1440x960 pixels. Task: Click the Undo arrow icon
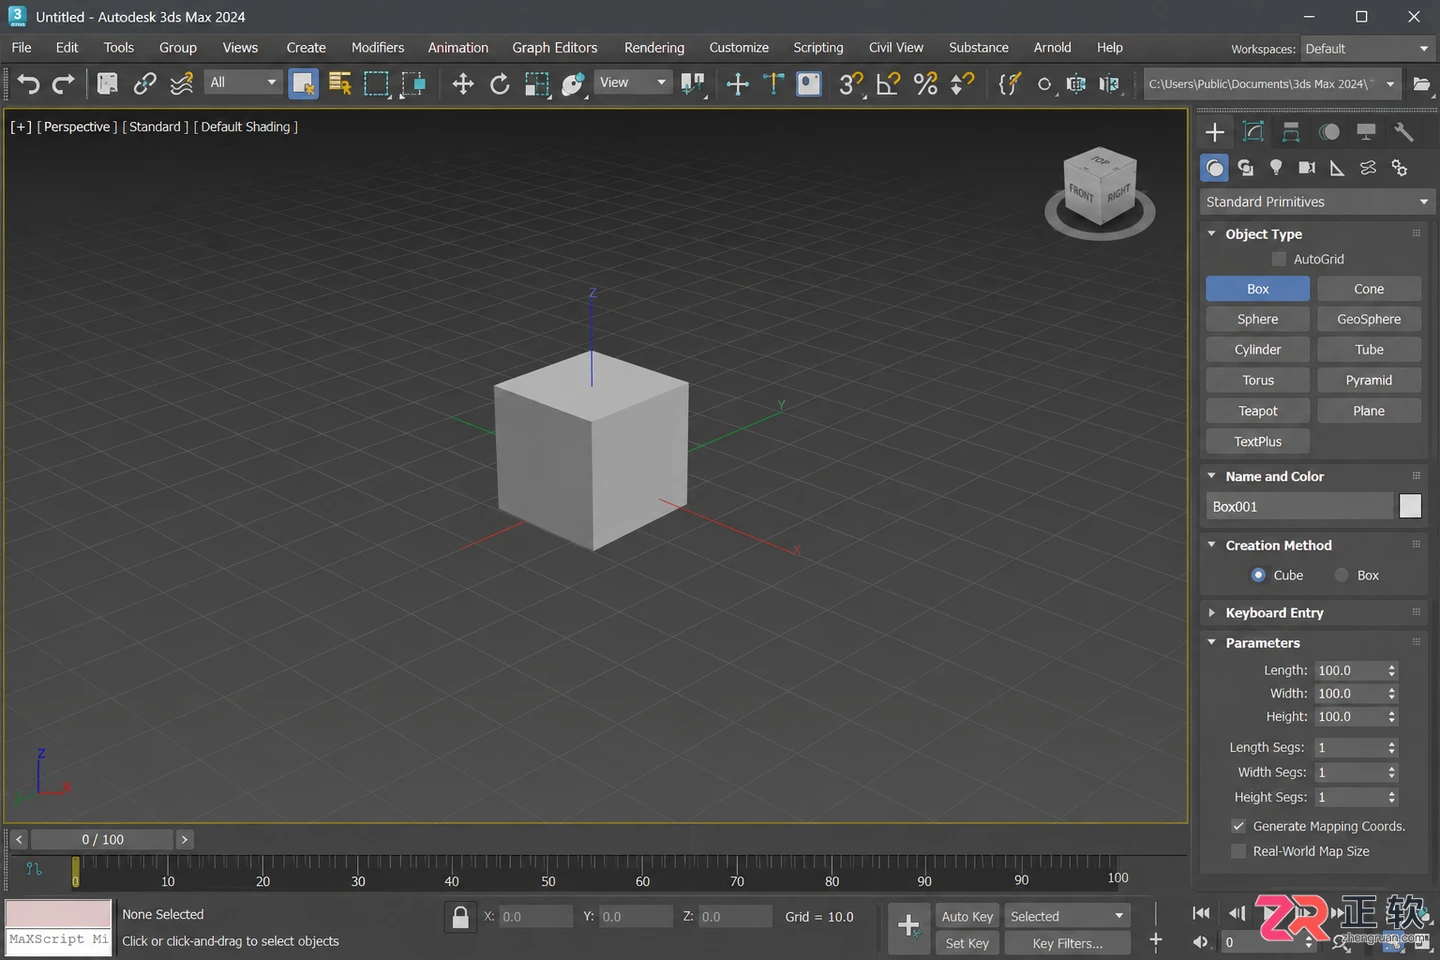coord(28,84)
